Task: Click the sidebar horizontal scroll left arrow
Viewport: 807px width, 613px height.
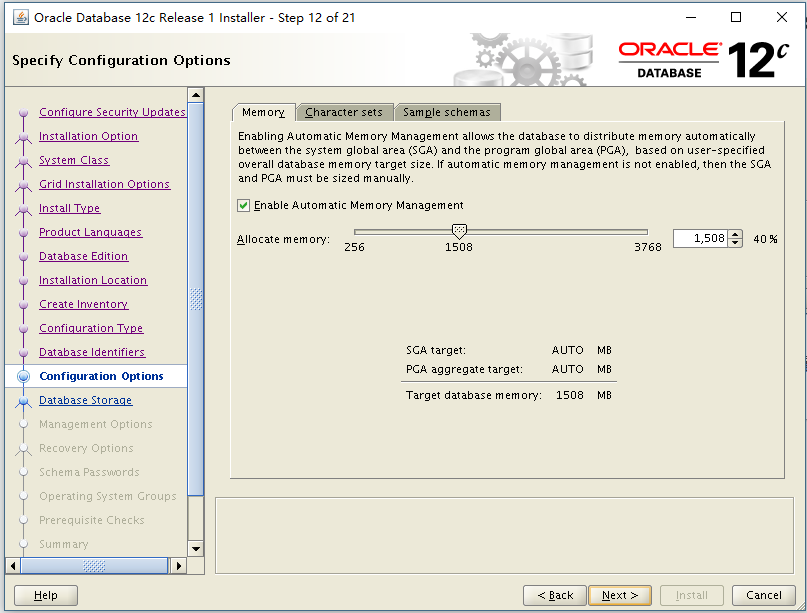Action: coord(13,566)
